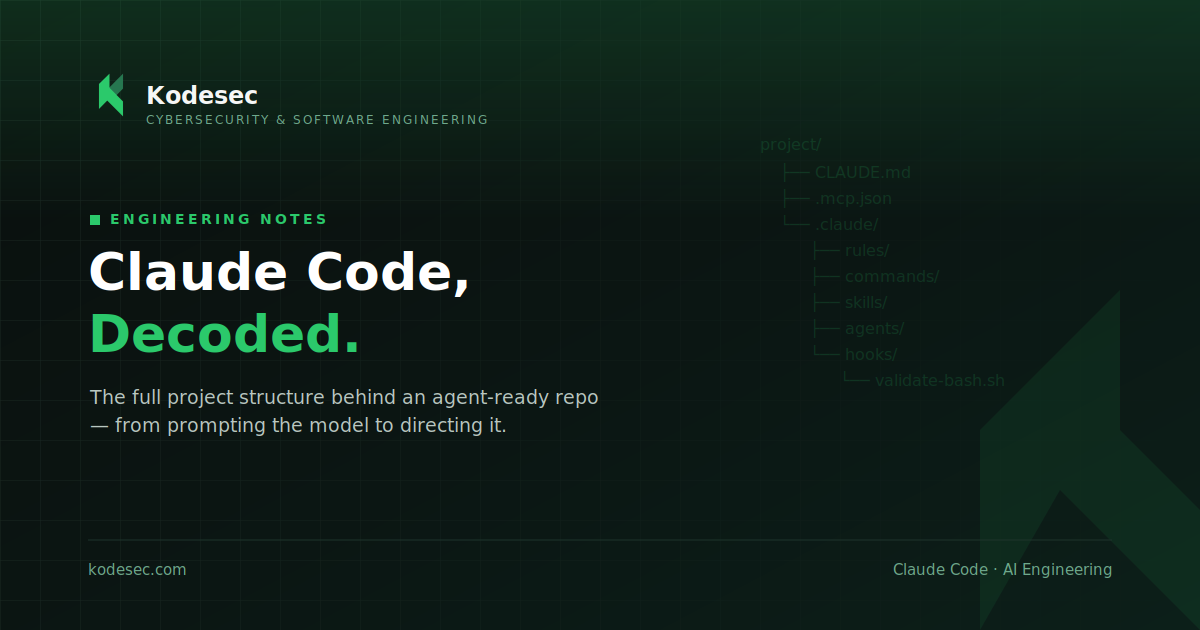Click the Kodesec brand name

click(x=202, y=96)
